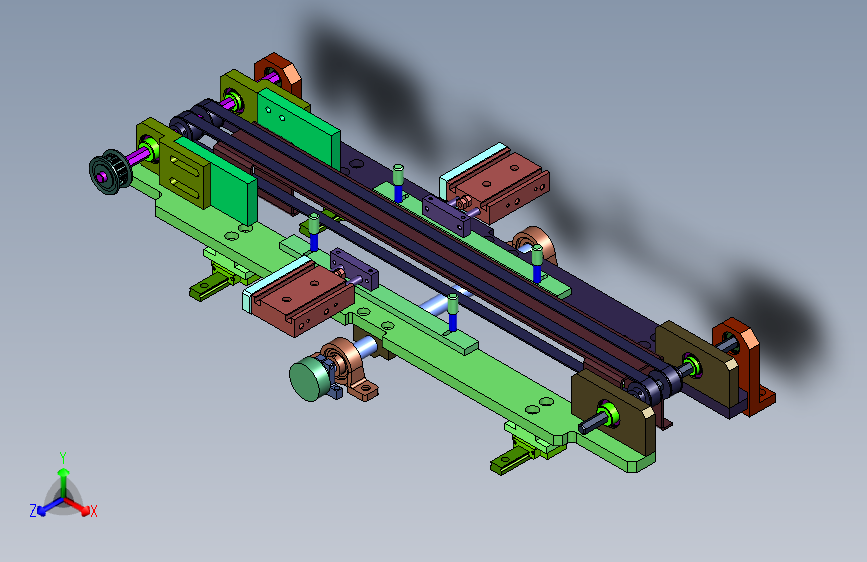Viewport: 867px width, 562px height.
Task: Select the linear guide carriage below the right end
Action: point(528,449)
